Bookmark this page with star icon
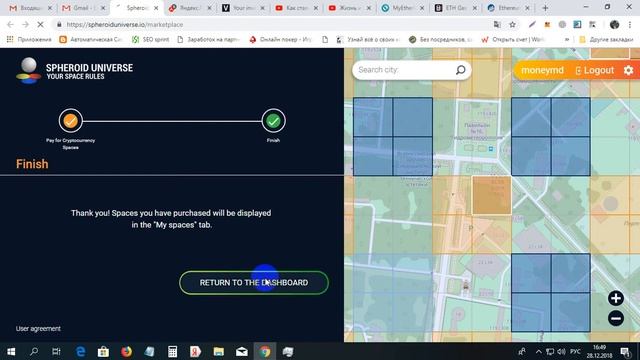The image size is (640, 360). (x=512, y=24)
